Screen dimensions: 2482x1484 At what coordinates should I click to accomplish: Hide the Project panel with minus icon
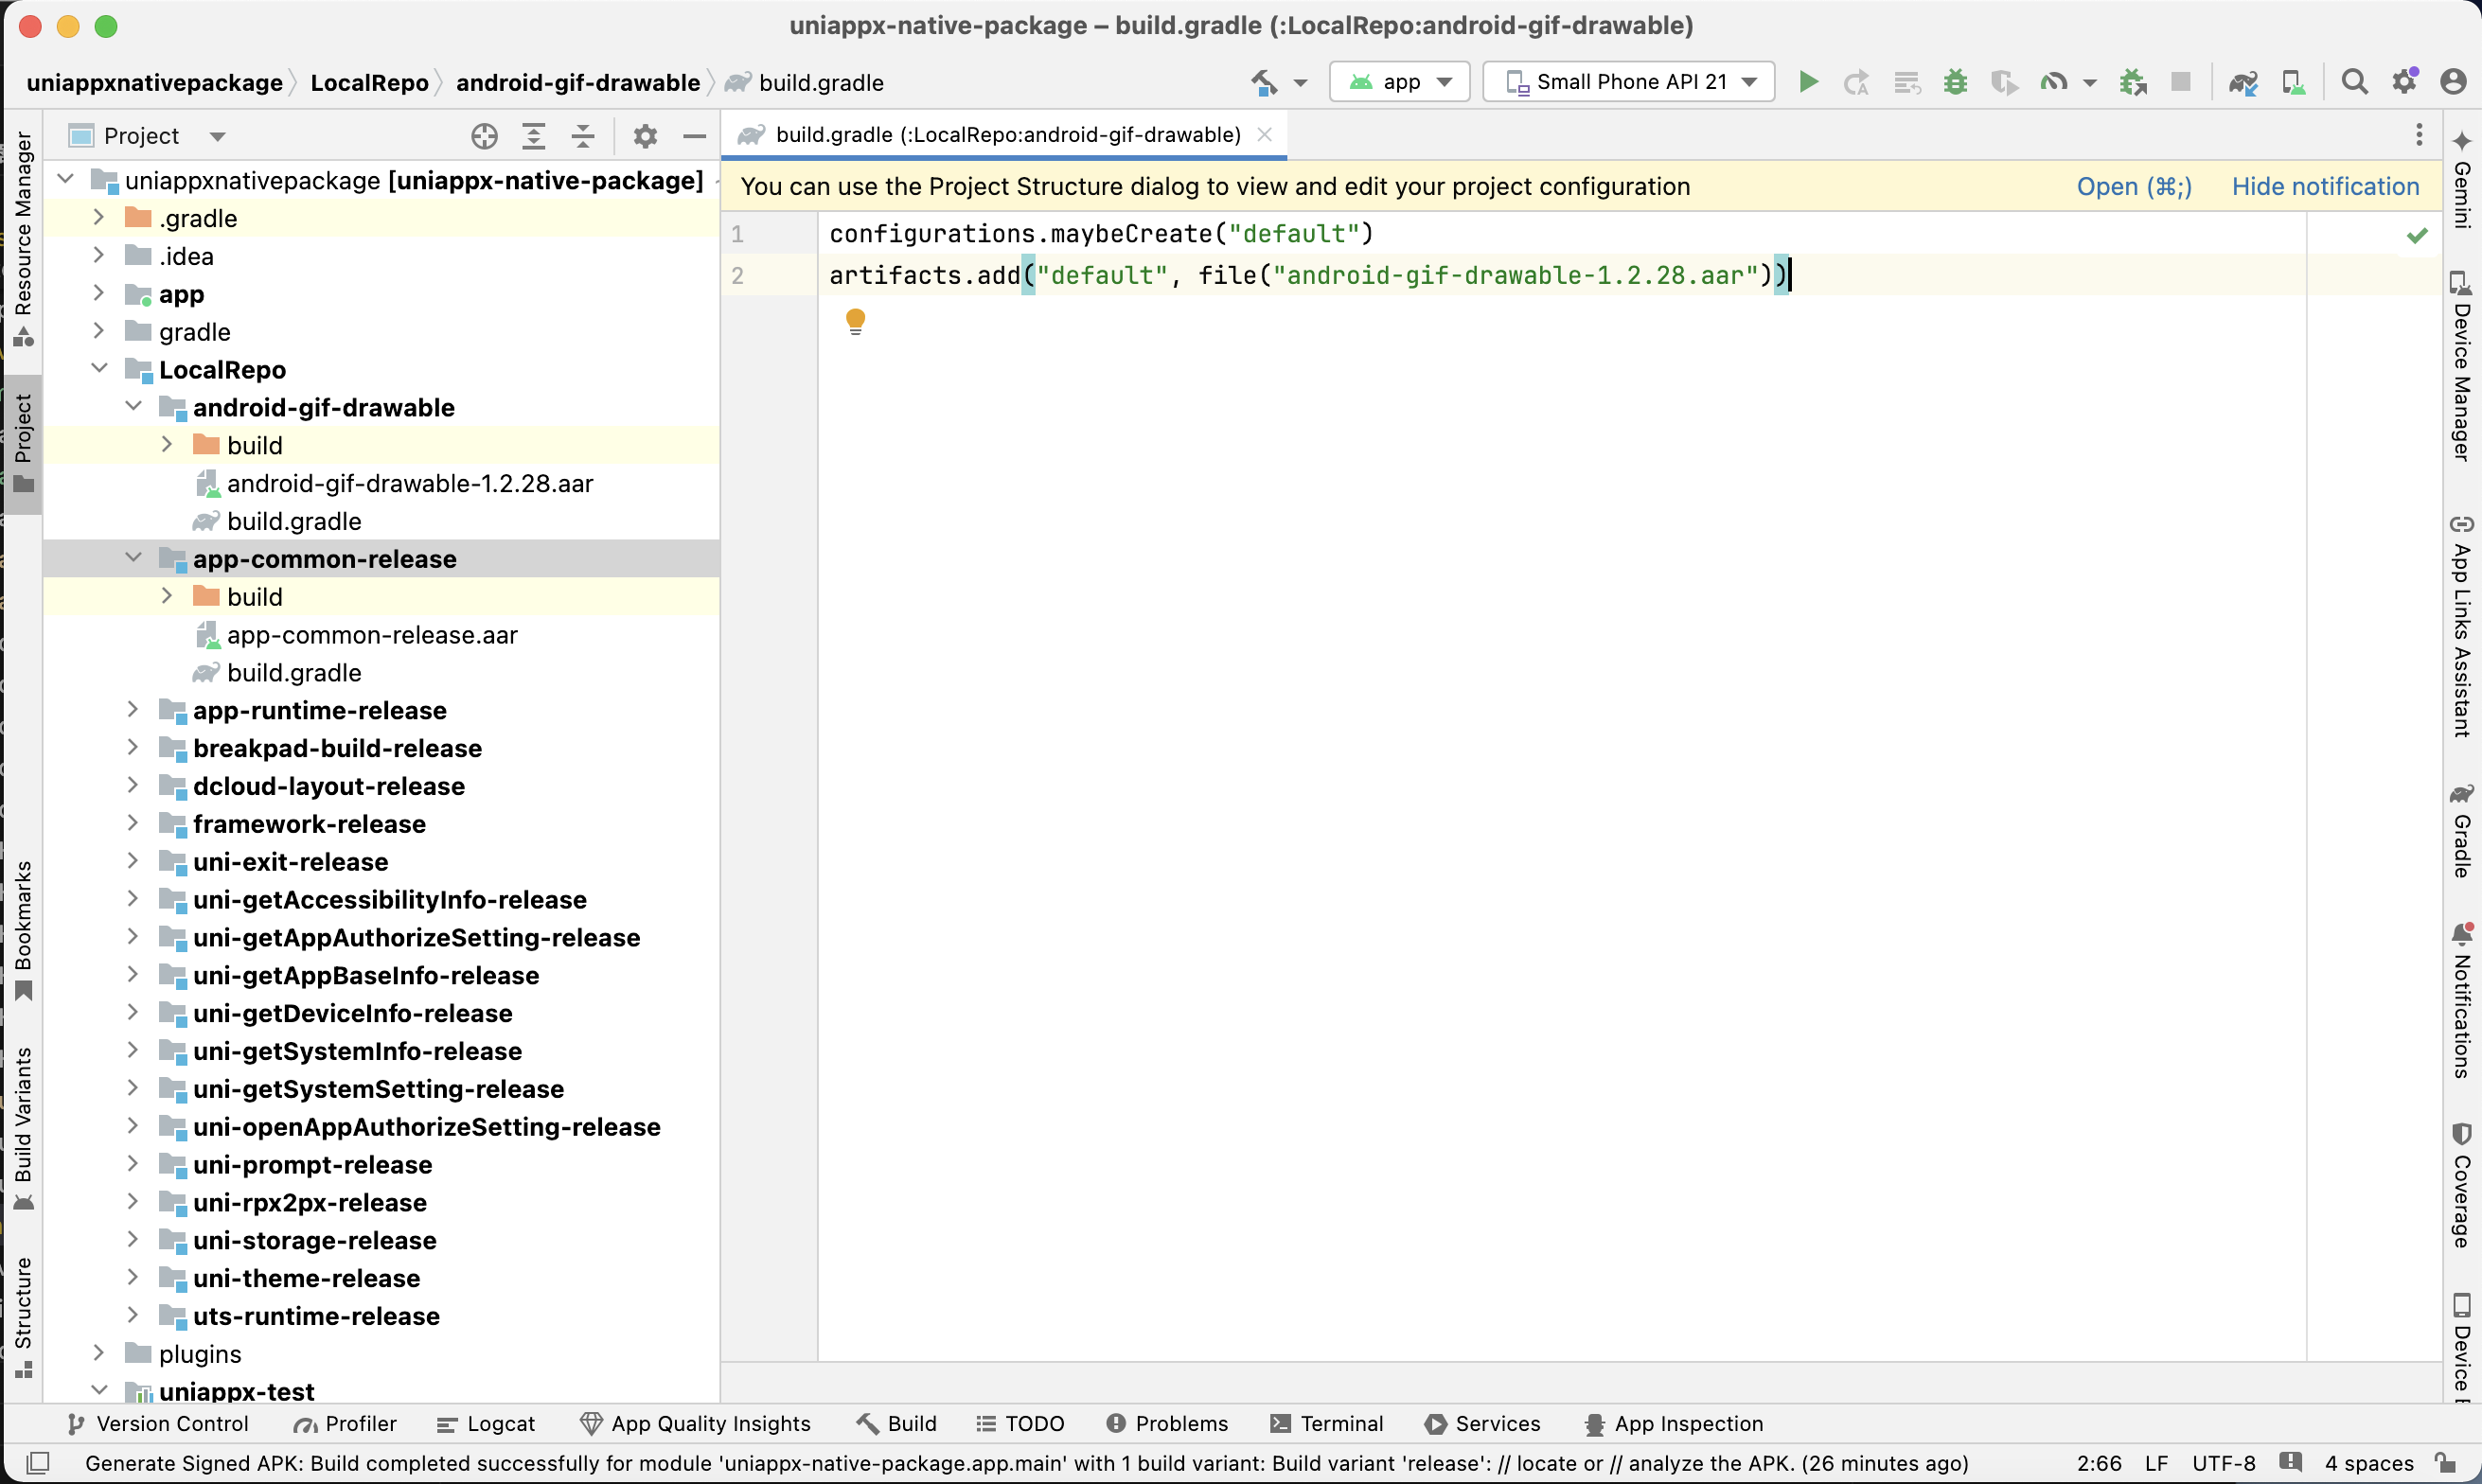coord(694,136)
